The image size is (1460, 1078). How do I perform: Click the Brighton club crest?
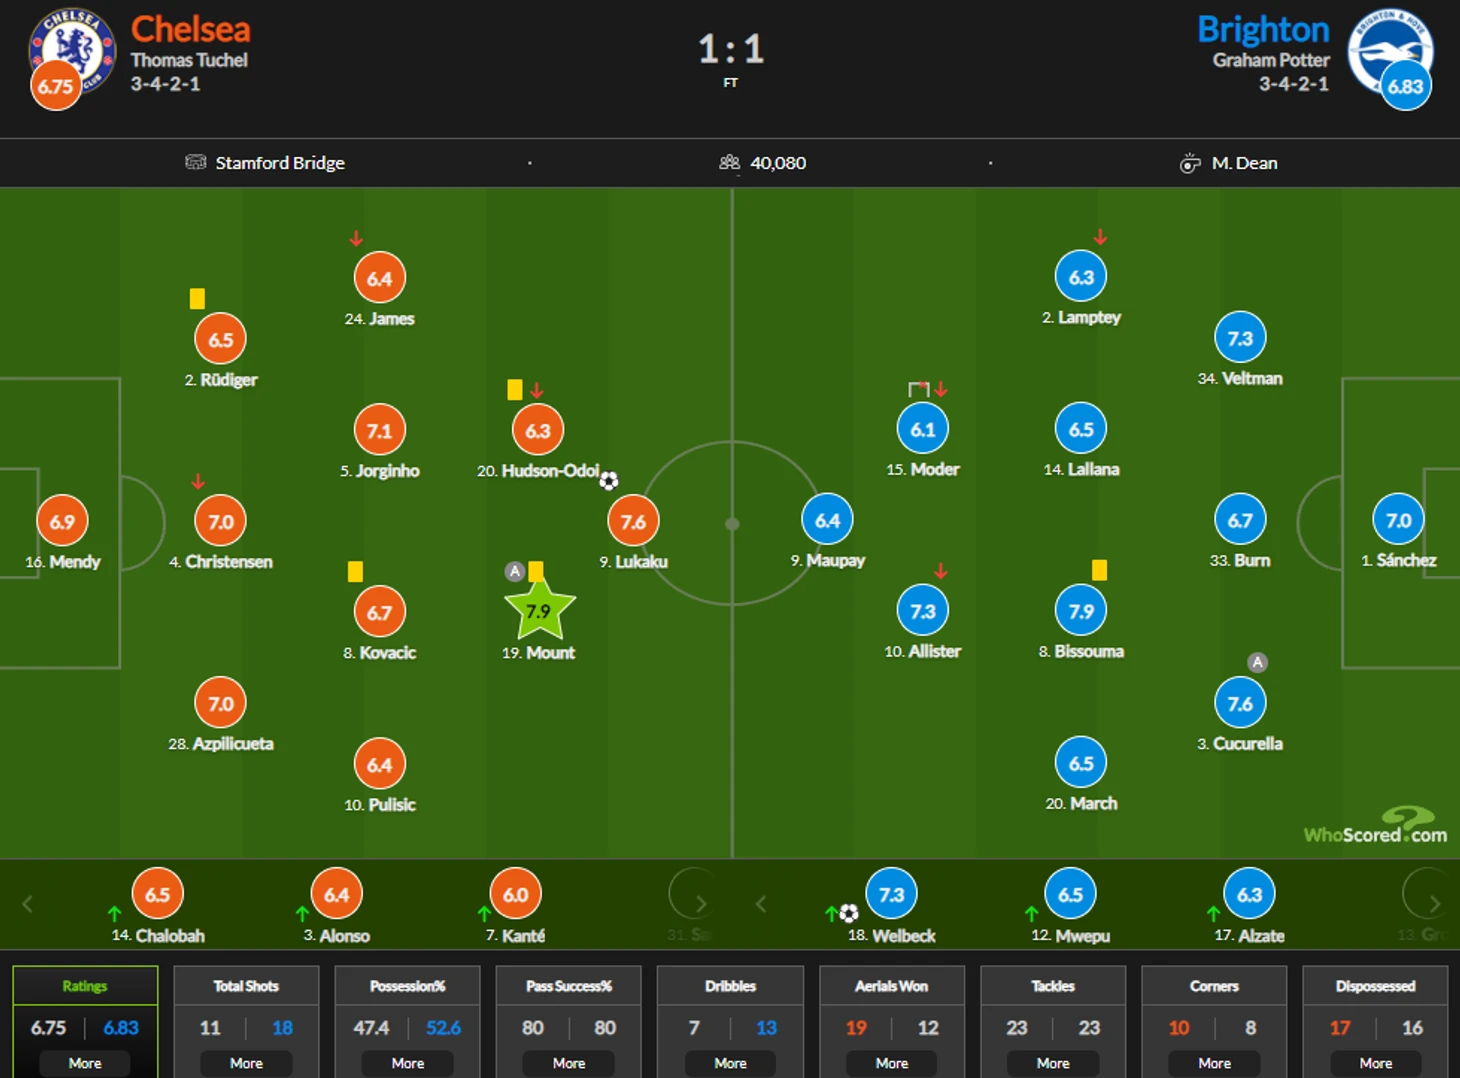(x=1388, y=49)
